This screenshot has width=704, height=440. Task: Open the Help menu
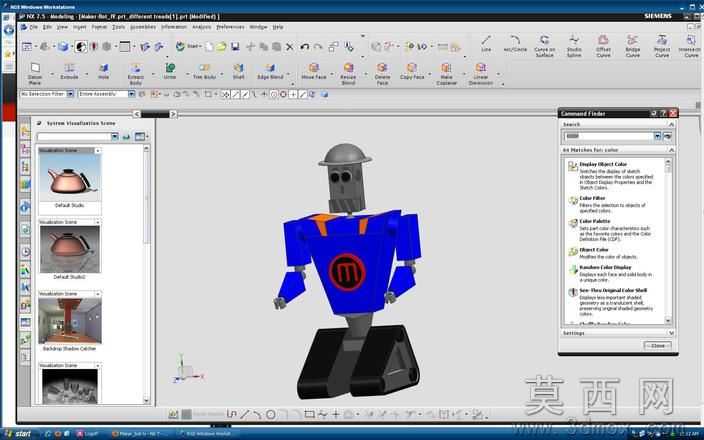[x=278, y=27]
